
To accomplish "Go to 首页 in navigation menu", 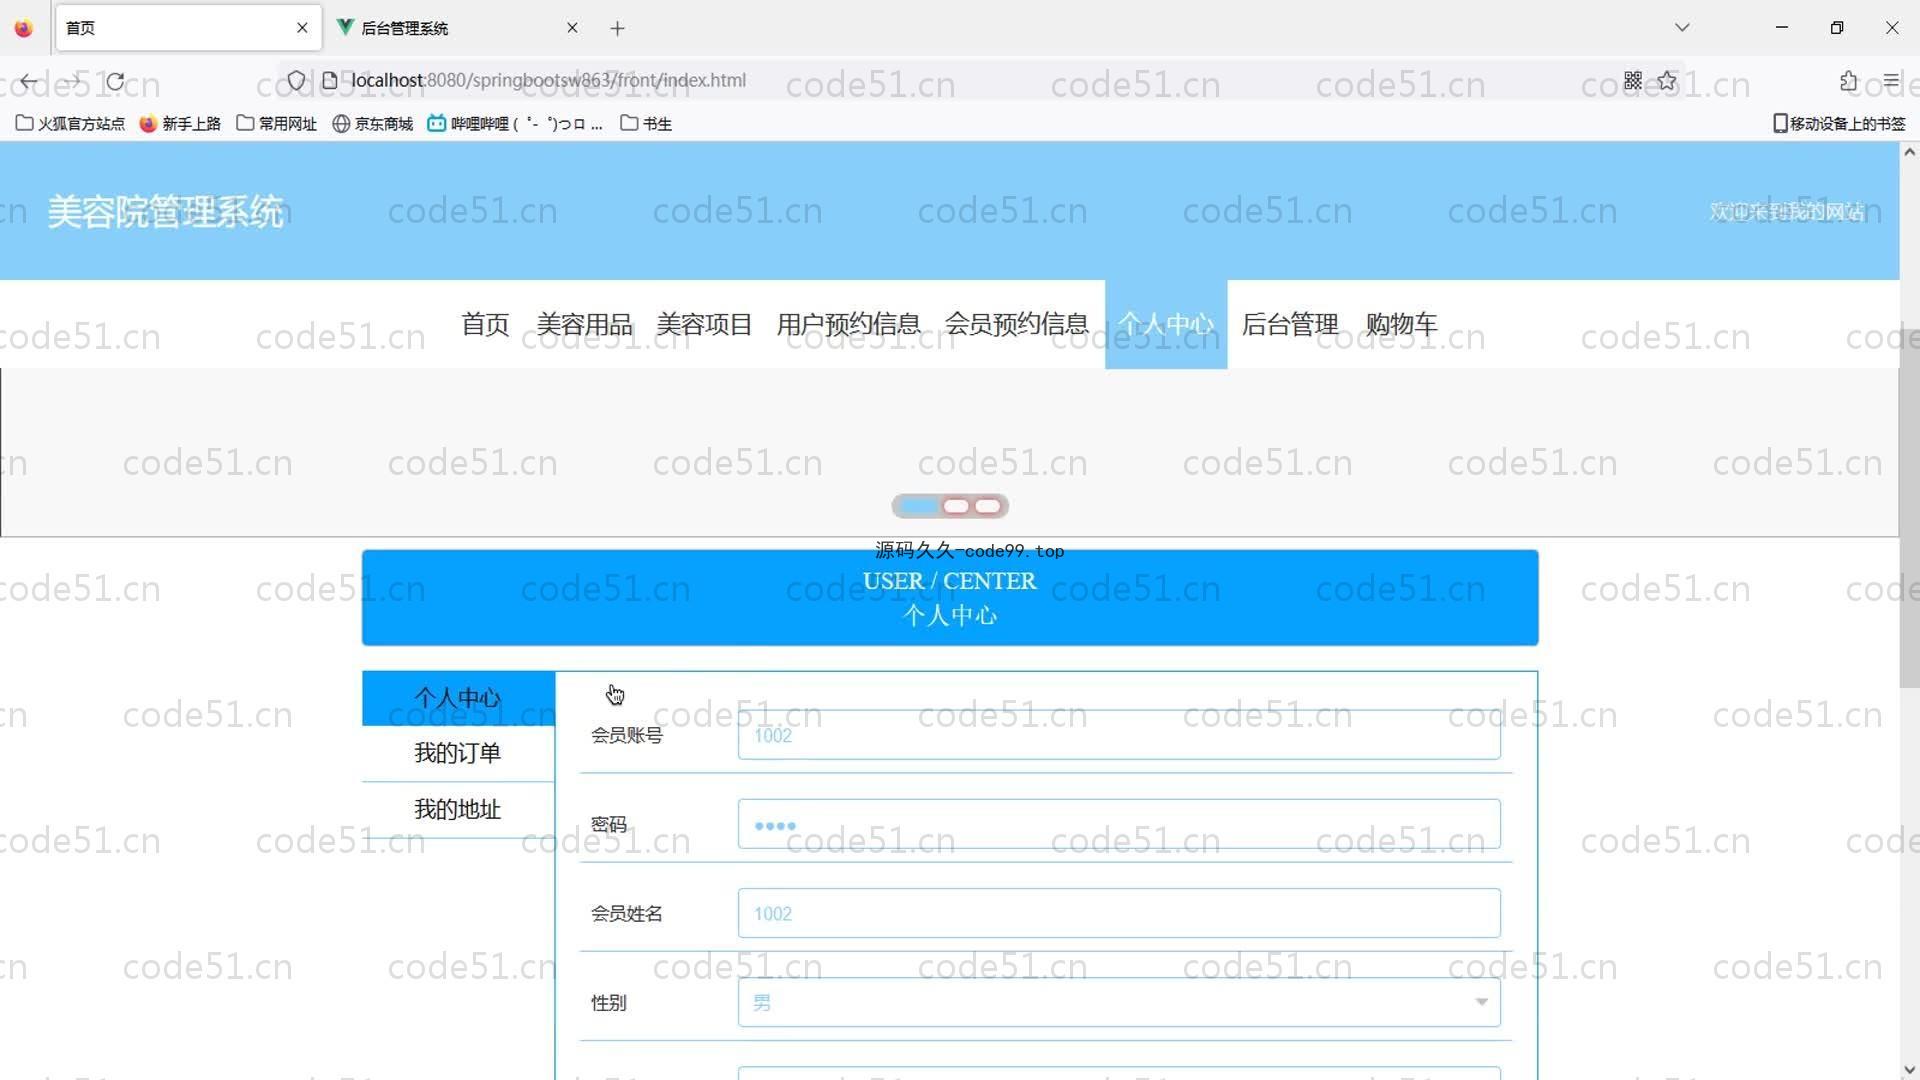I will tap(485, 324).
